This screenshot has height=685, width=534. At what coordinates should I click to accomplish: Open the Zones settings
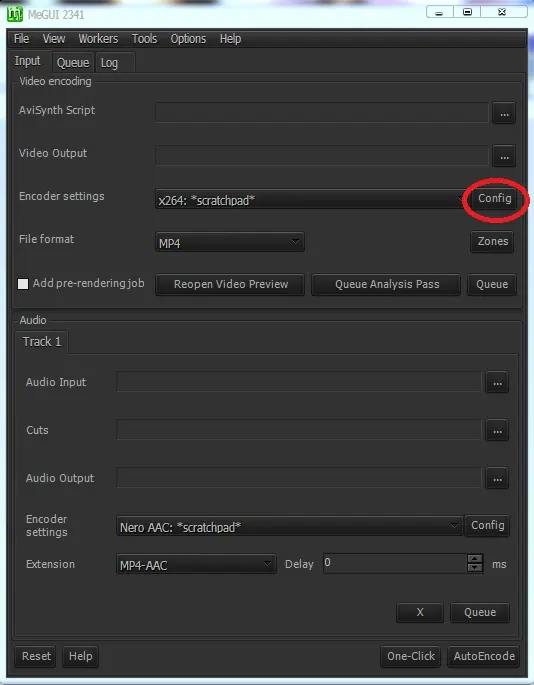[x=492, y=242]
